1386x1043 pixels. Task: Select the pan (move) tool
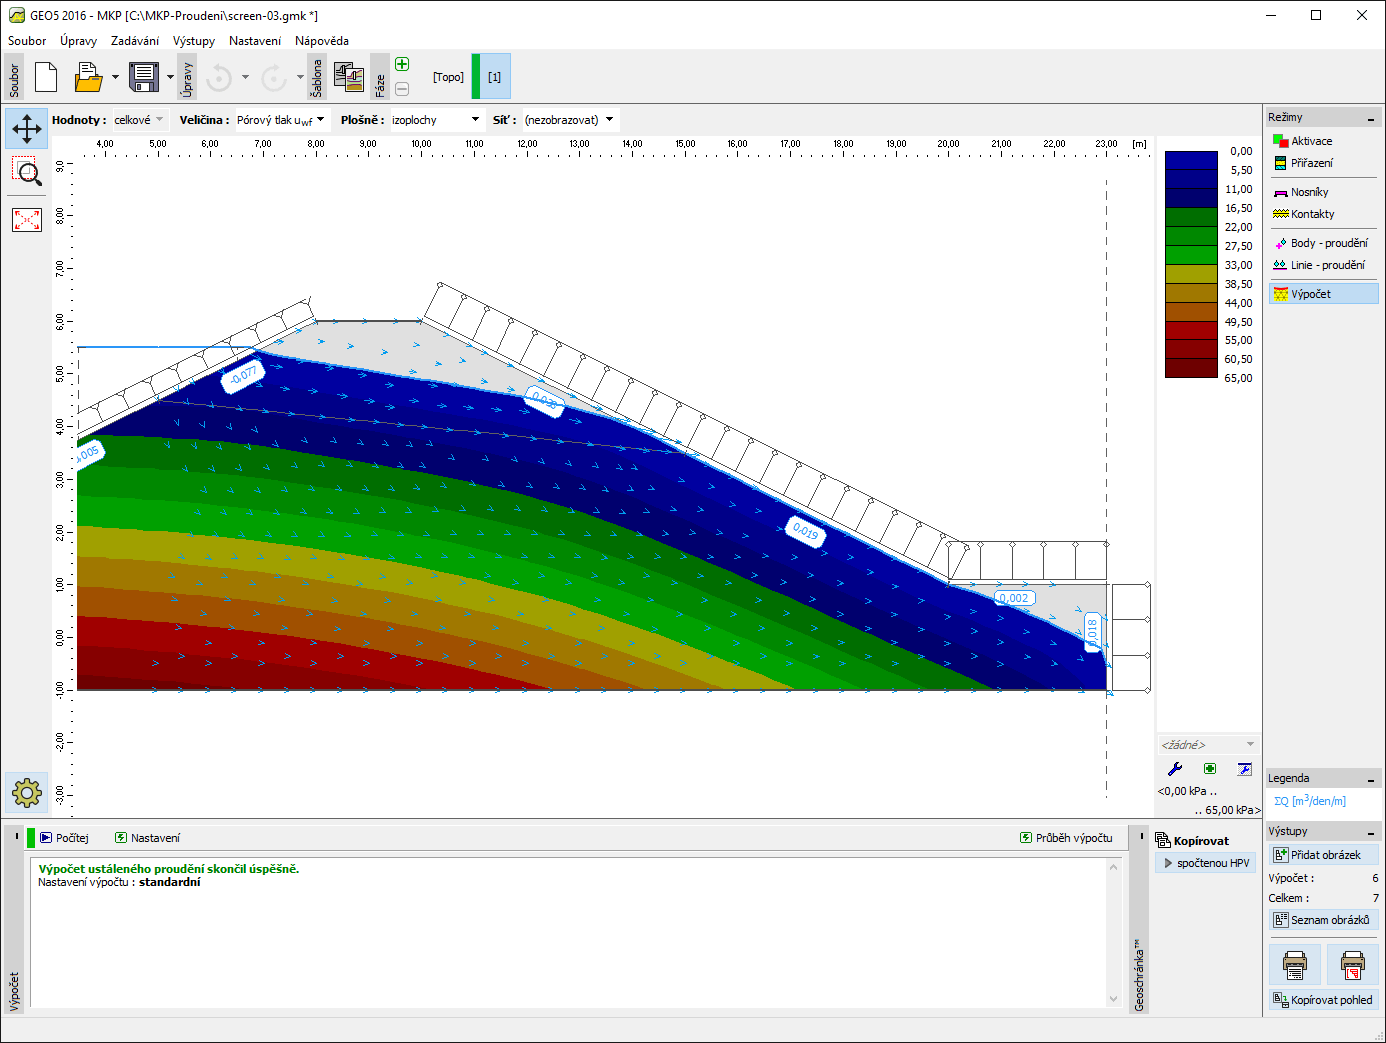[x=27, y=128]
